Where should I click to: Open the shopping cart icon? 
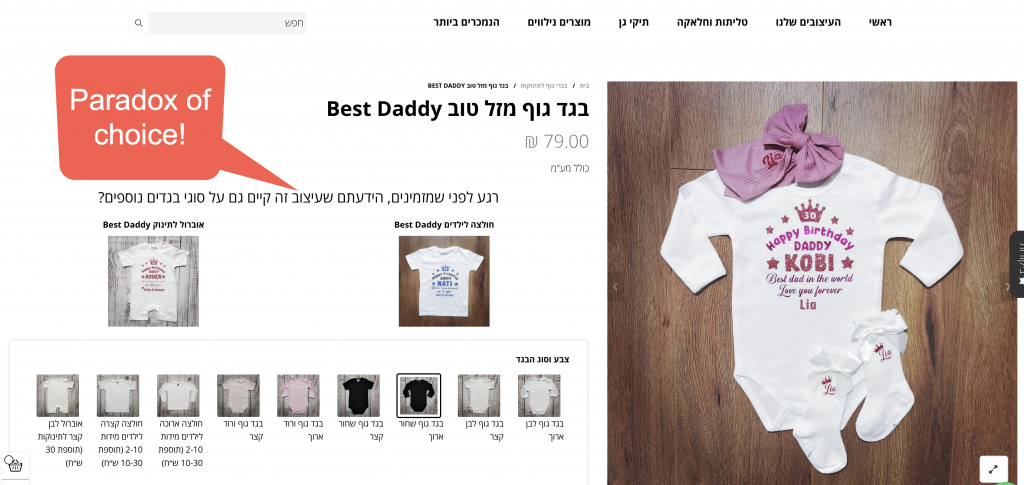(x=13, y=465)
